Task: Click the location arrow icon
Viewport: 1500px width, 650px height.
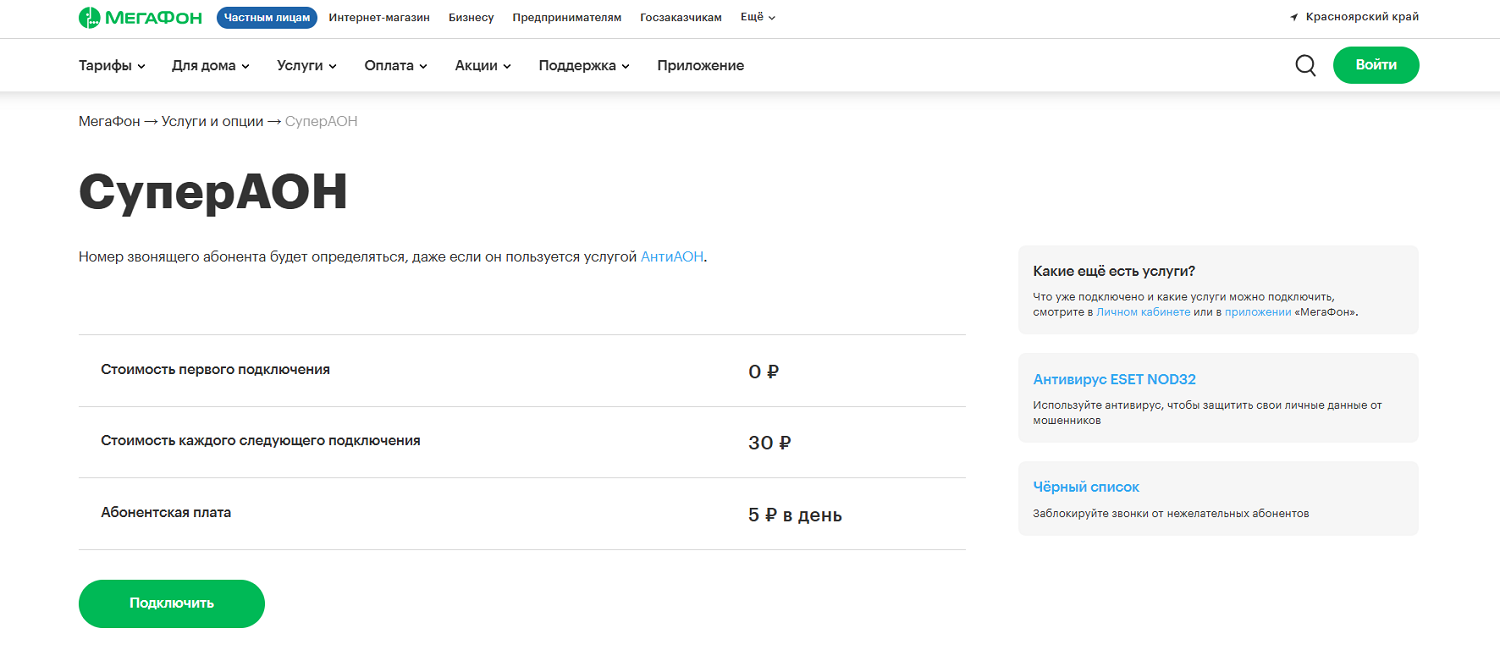Action: 1293,17
